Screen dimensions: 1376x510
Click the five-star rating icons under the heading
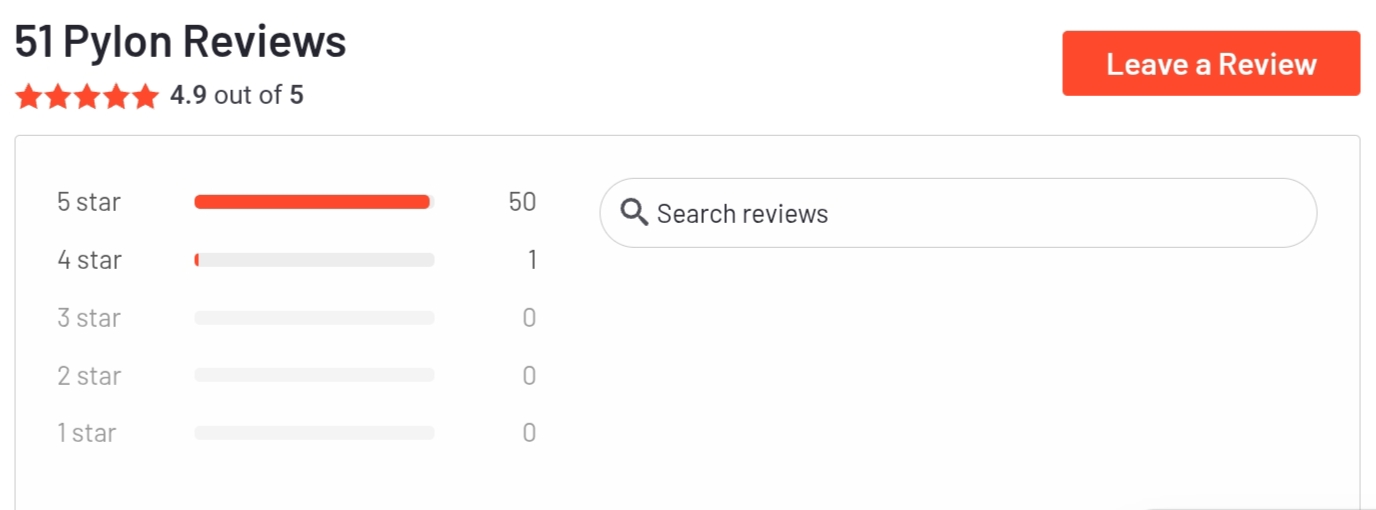point(87,96)
